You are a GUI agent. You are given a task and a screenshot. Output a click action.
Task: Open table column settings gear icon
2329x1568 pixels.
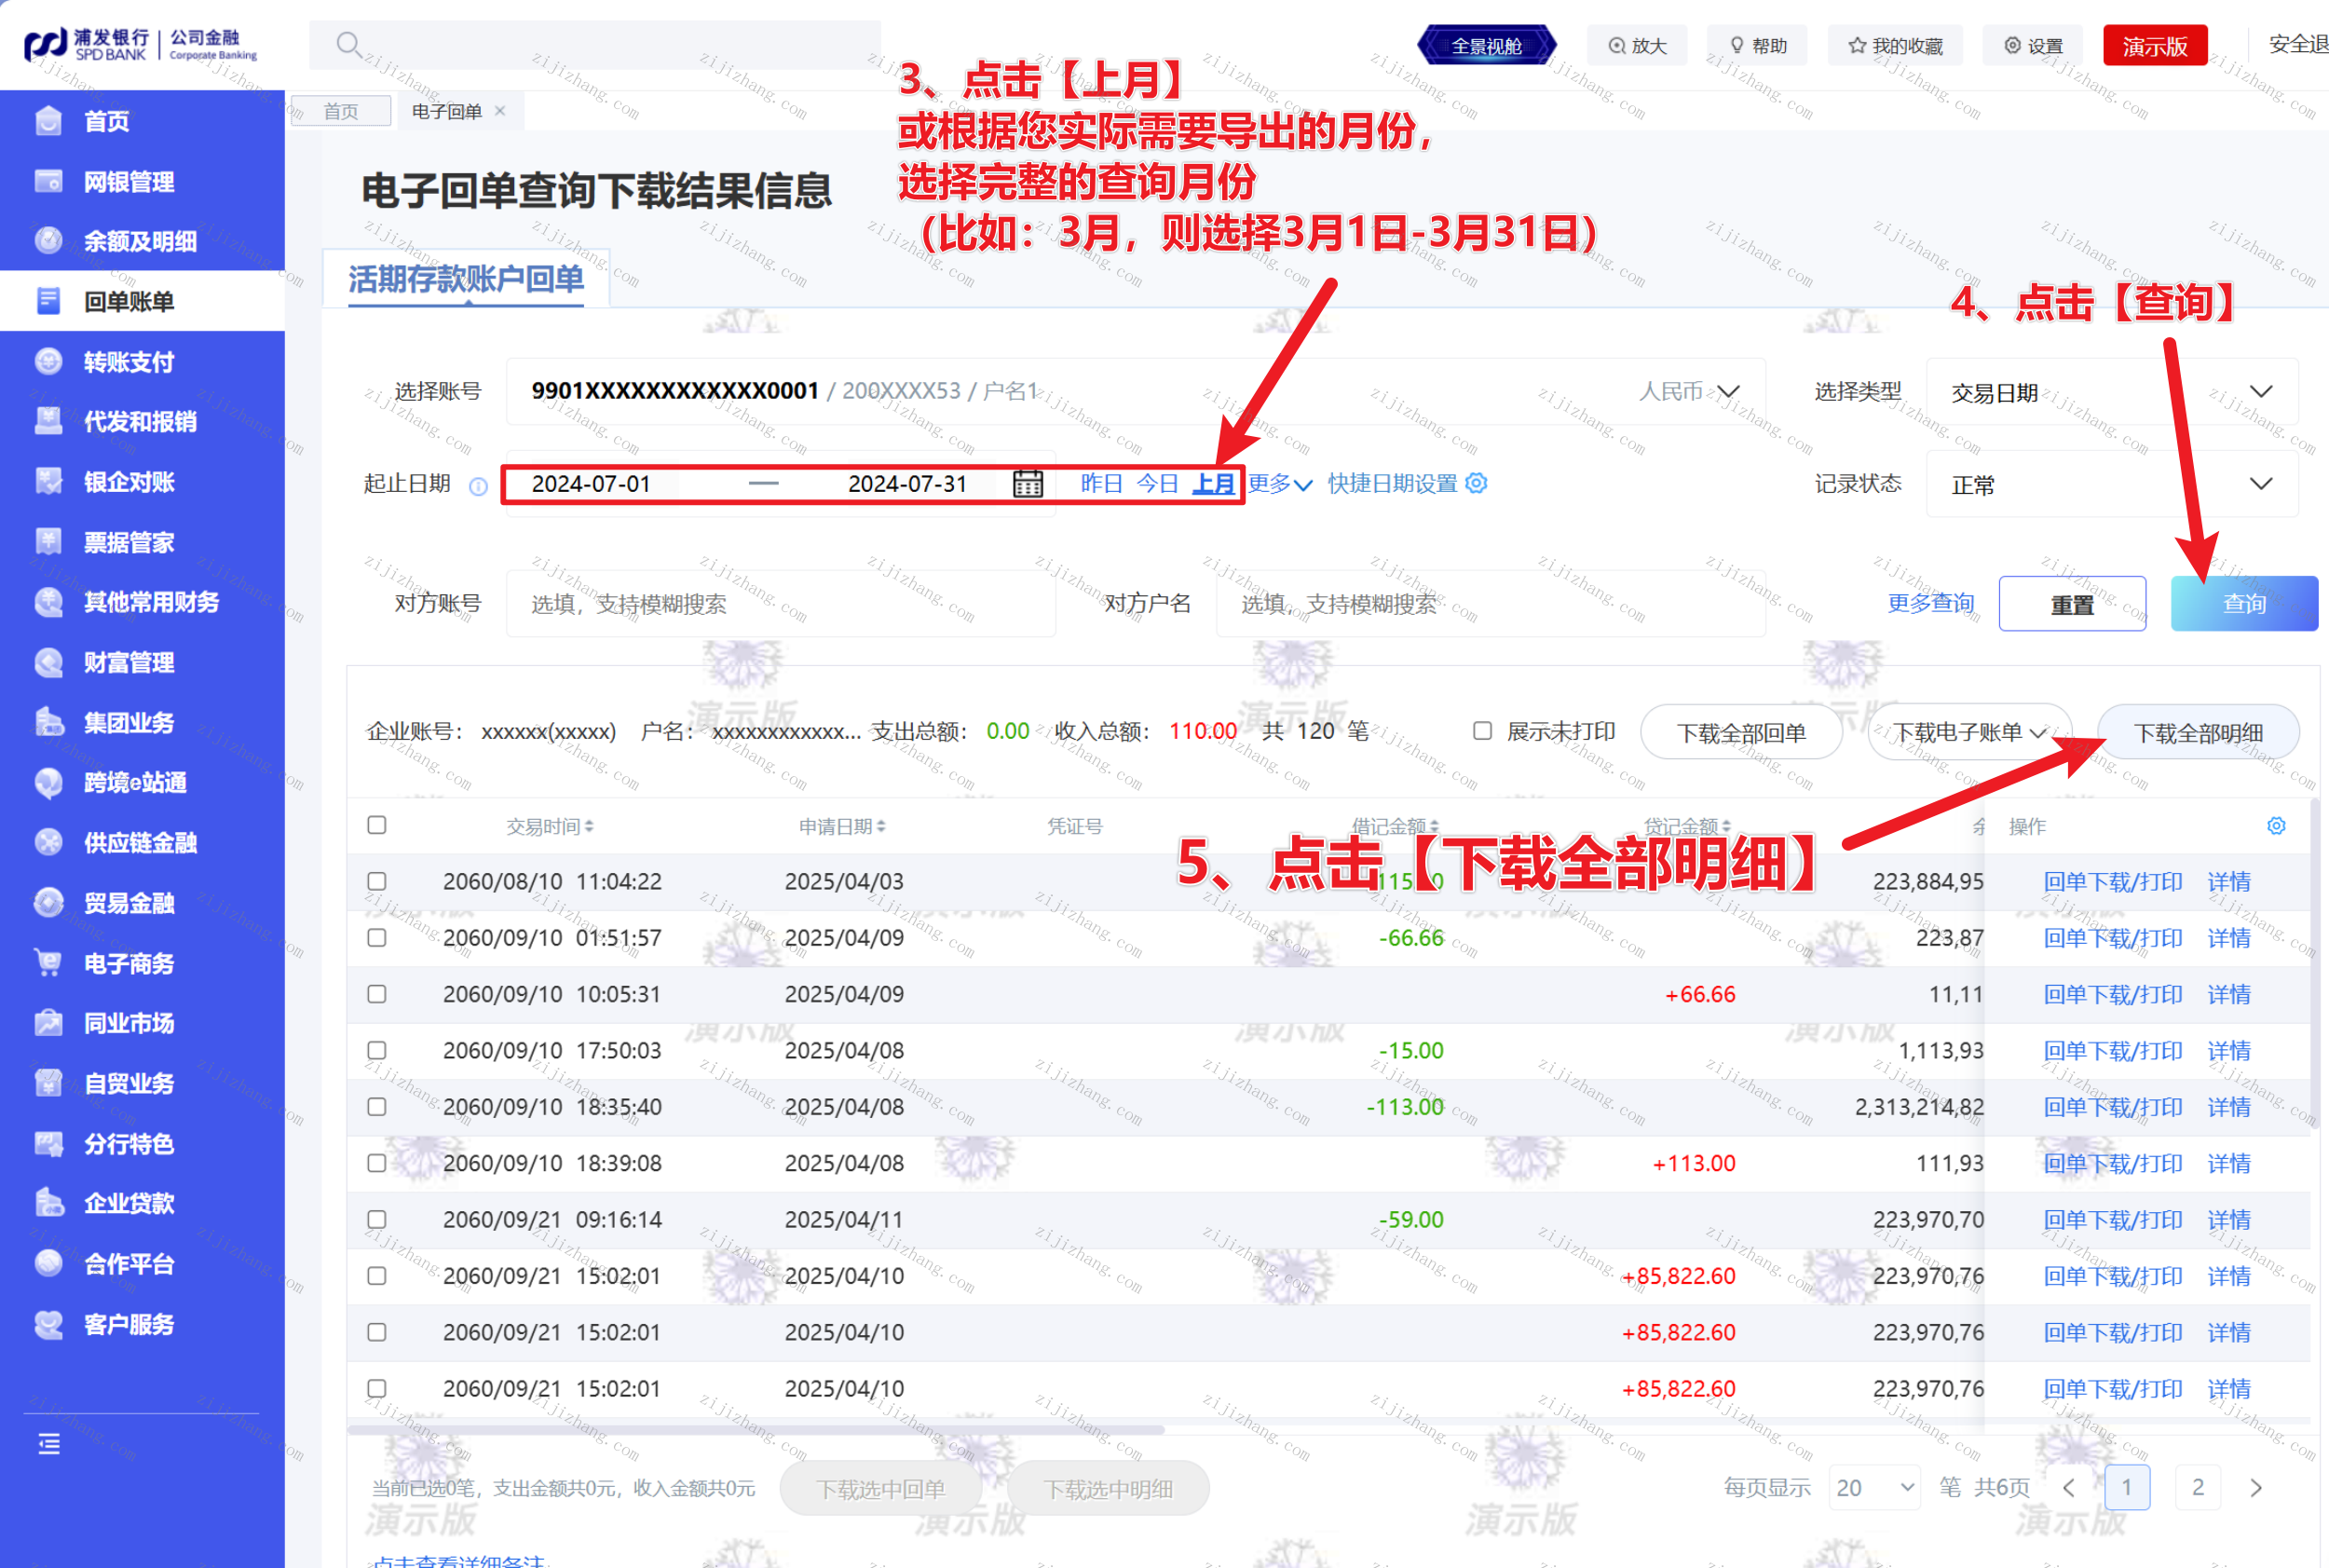(2275, 826)
